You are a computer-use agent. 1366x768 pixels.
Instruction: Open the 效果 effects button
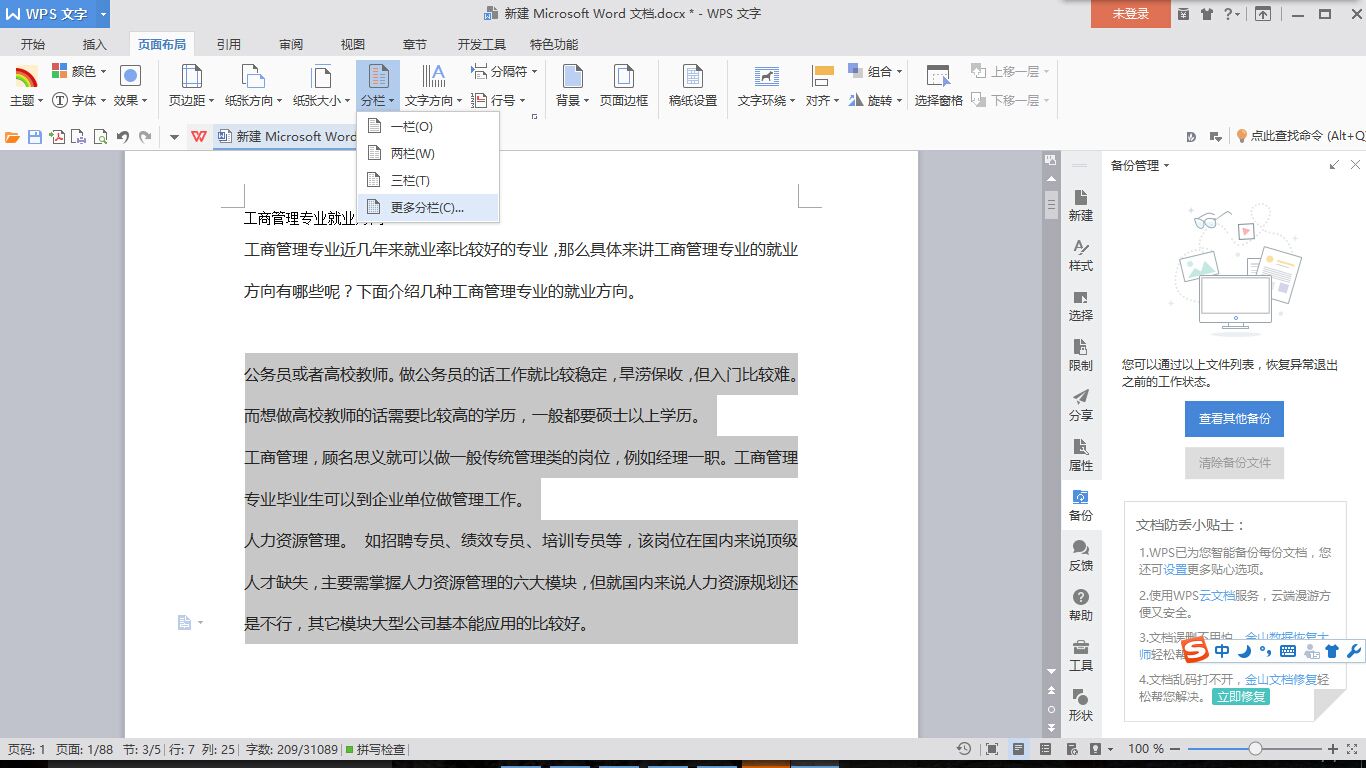pos(130,86)
